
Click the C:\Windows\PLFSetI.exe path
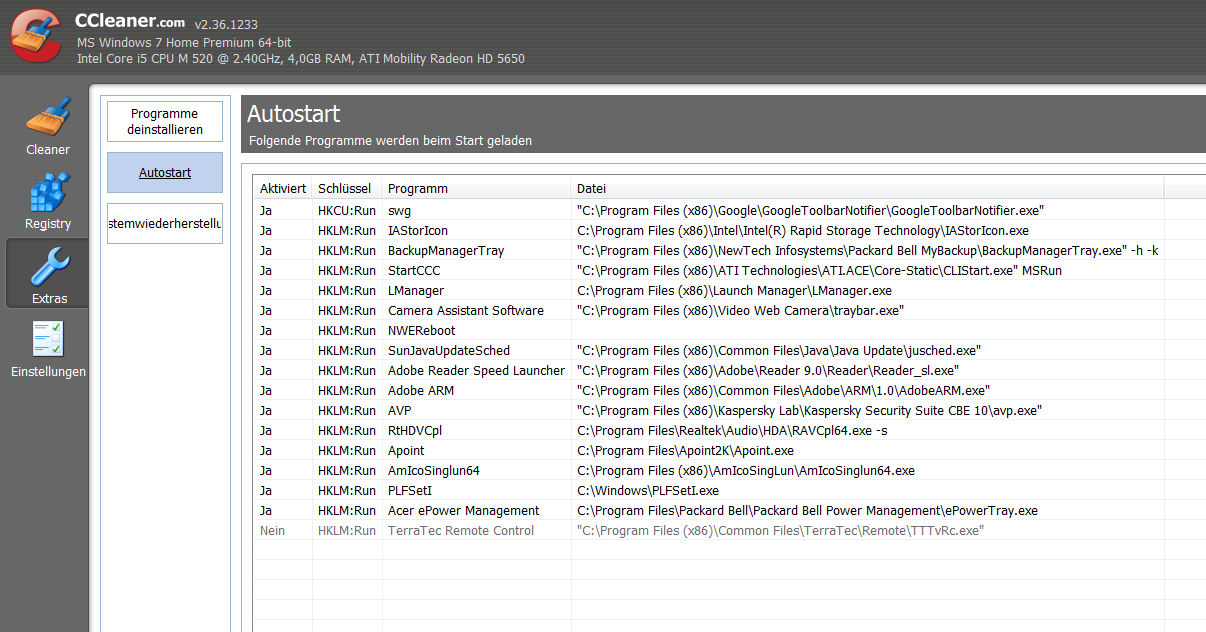pos(648,491)
